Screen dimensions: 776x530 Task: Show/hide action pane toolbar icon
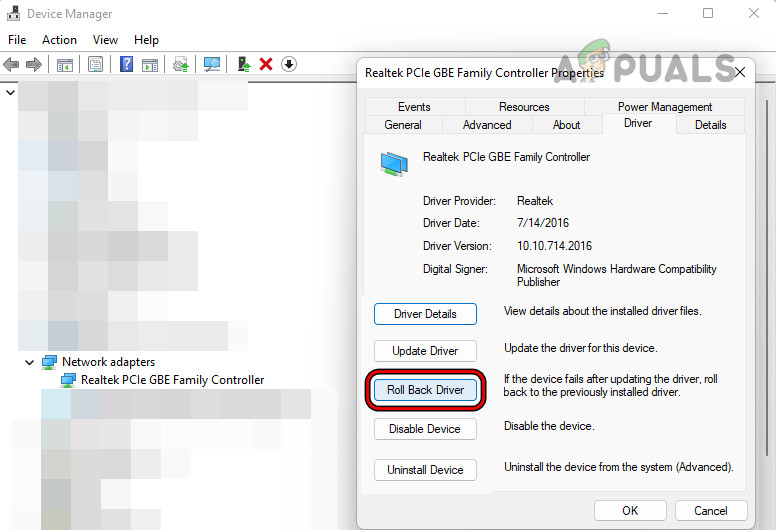pos(150,64)
